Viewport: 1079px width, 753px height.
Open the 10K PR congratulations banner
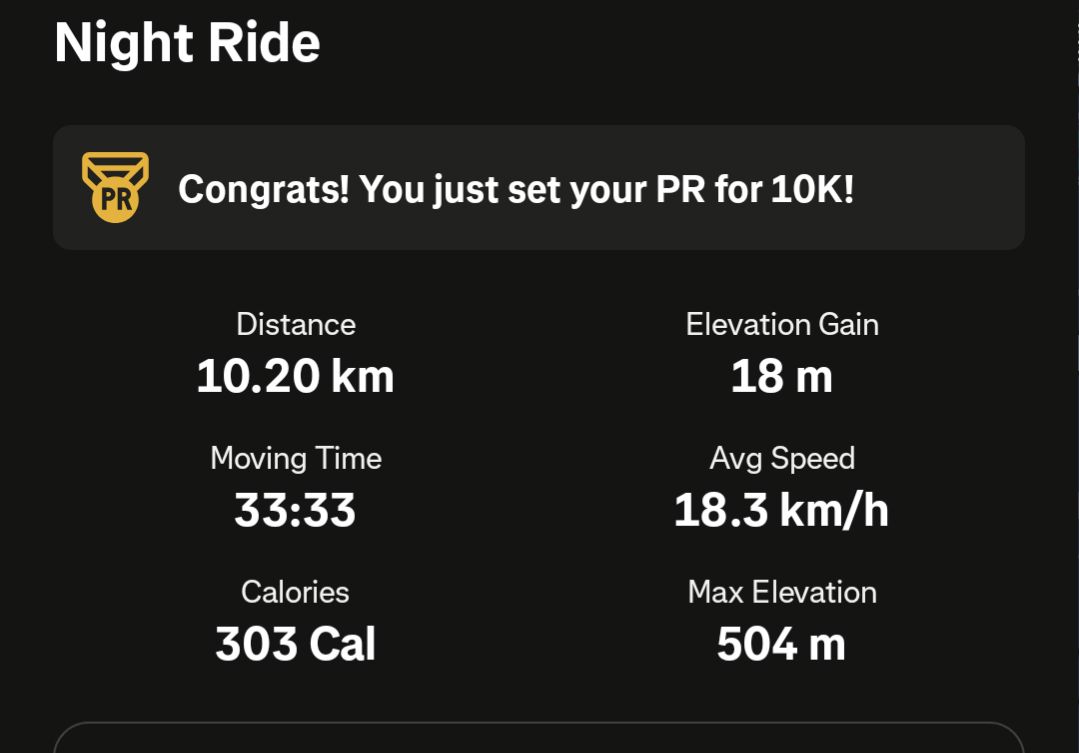pyautogui.click(x=539, y=187)
